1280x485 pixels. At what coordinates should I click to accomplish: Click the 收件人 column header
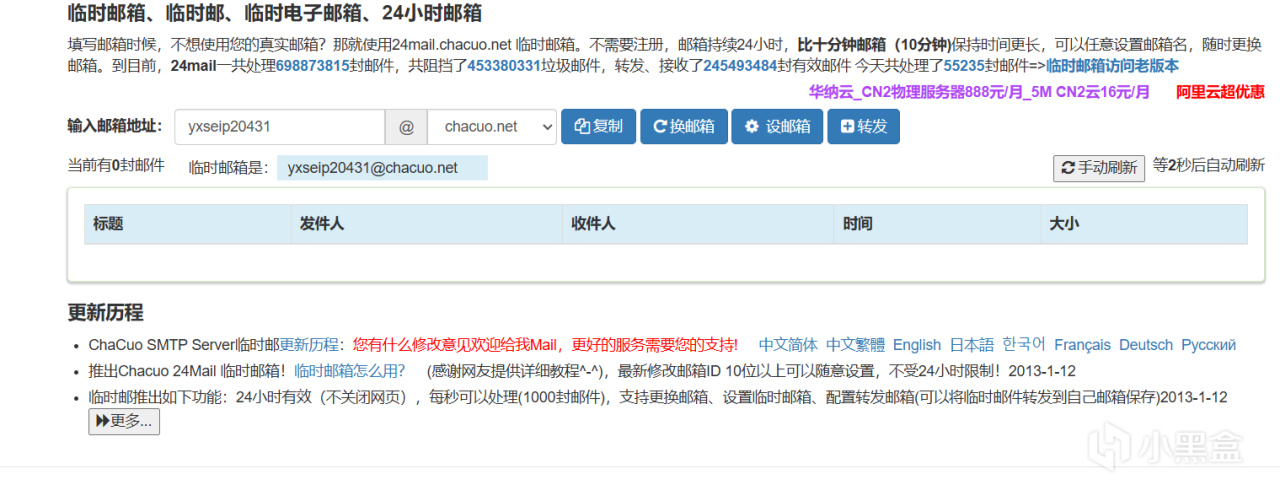[x=699, y=224]
